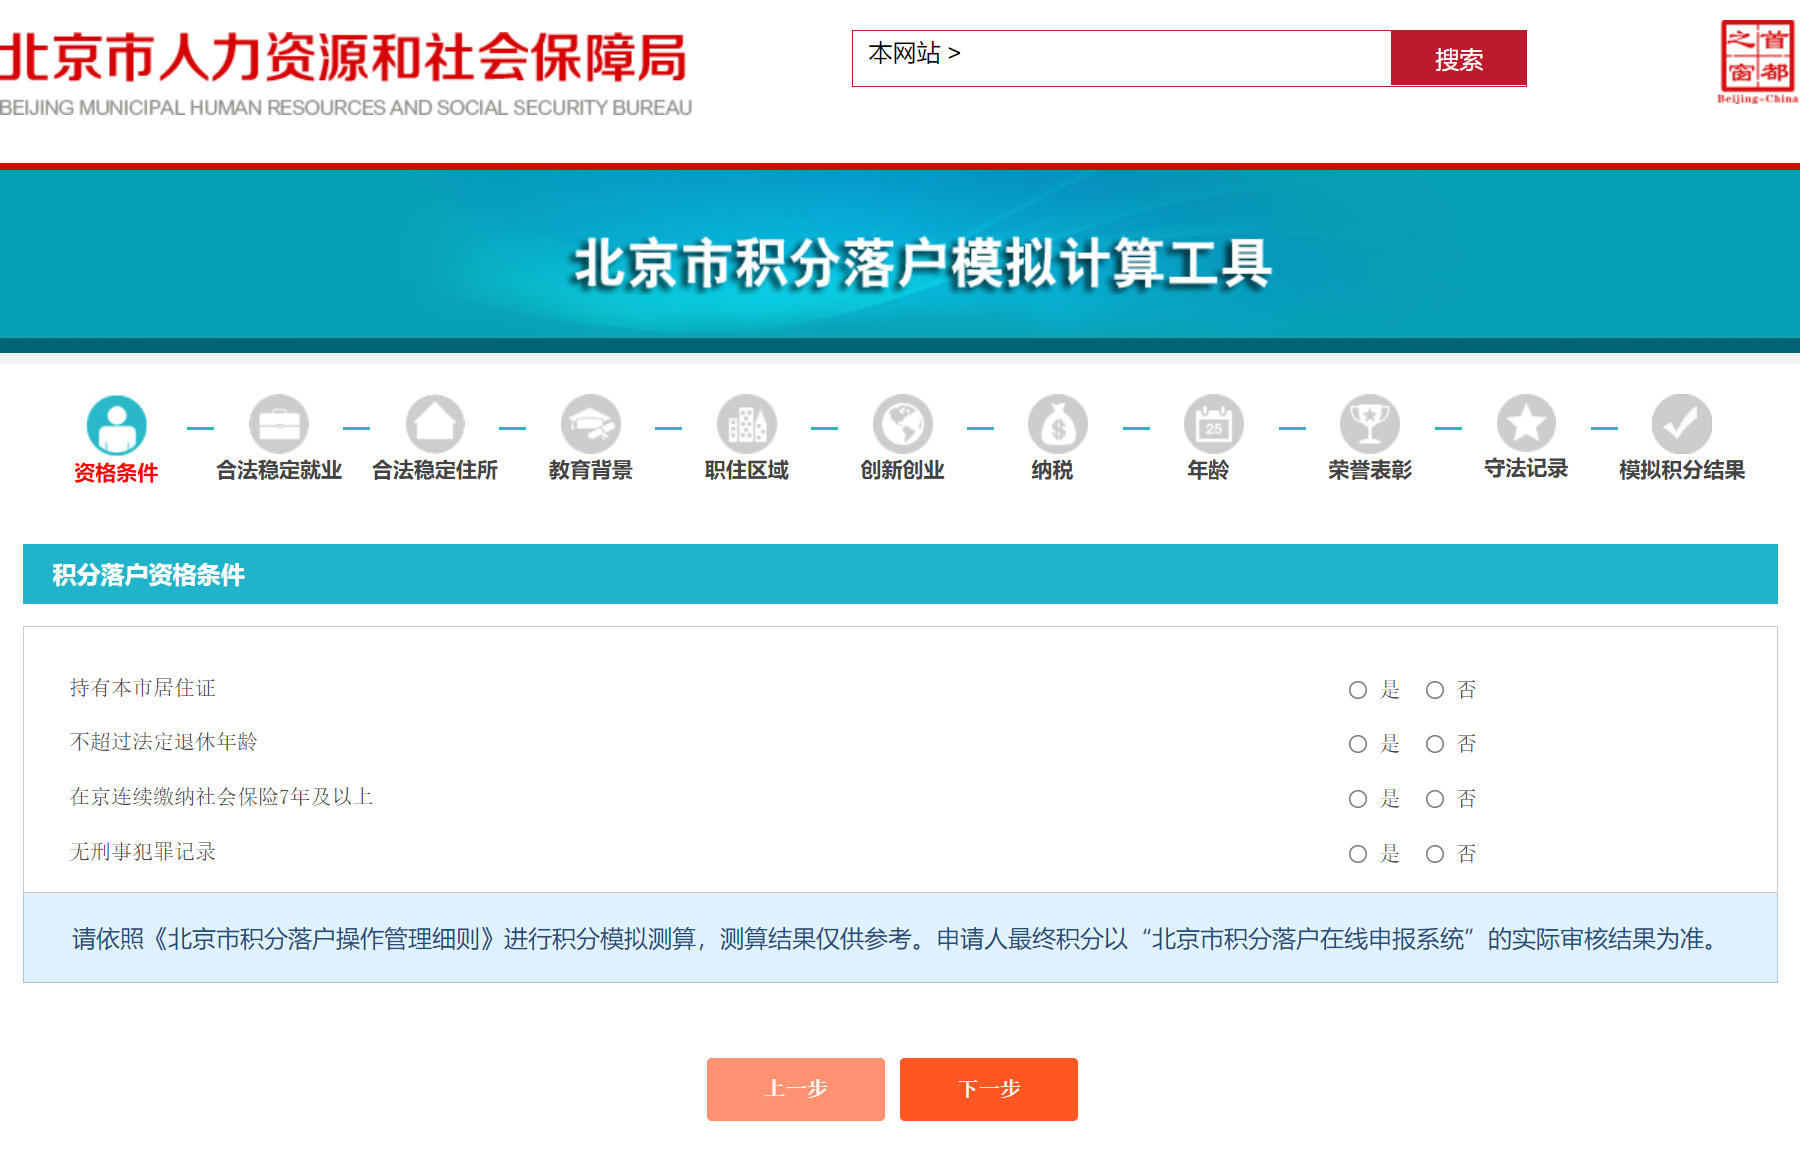The image size is (1800, 1153).
Task: Click the 首都之窗 Beijing-China logo
Action: tap(1758, 62)
